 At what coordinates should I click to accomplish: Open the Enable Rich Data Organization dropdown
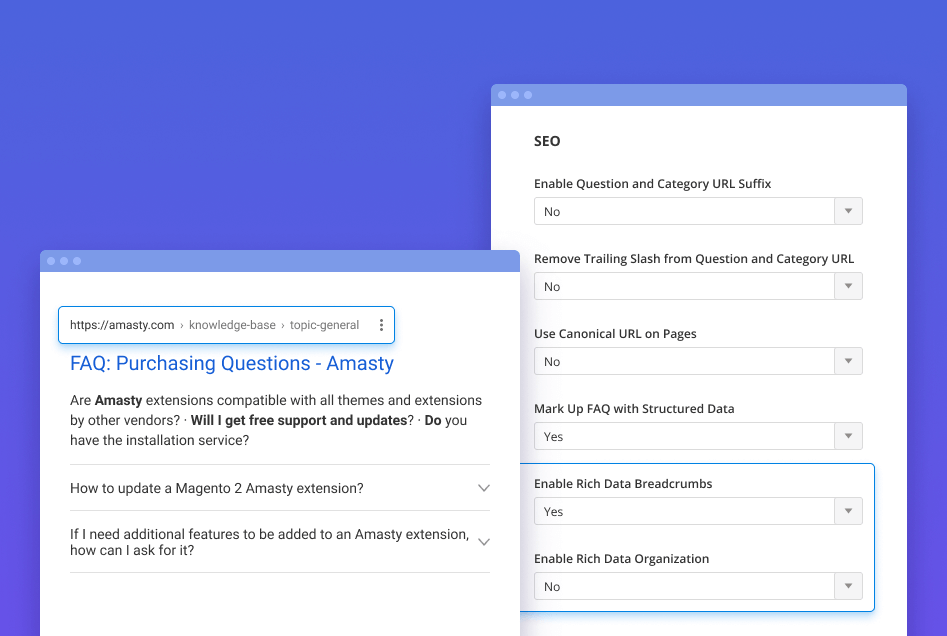pyautogui.click(x=685, y=587)
